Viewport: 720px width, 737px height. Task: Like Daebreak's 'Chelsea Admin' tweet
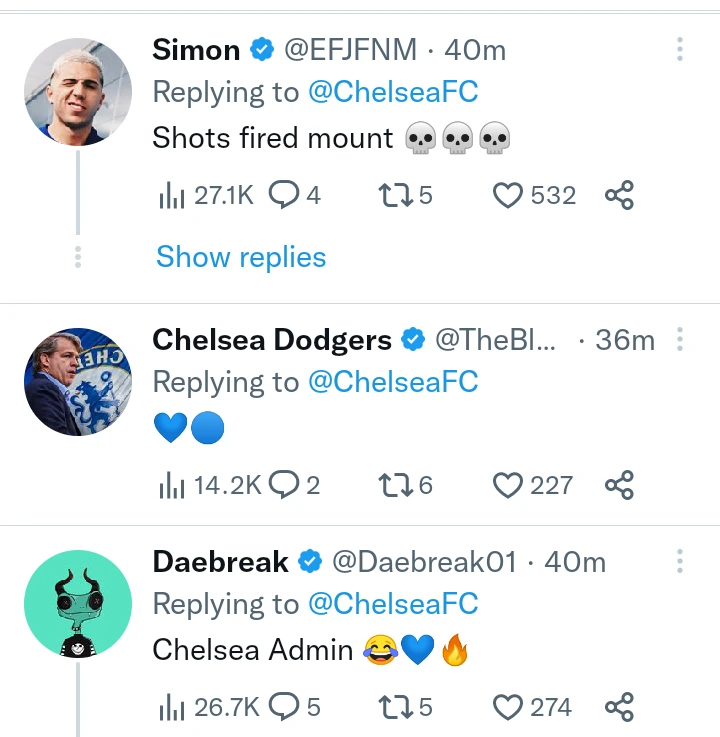509,708
